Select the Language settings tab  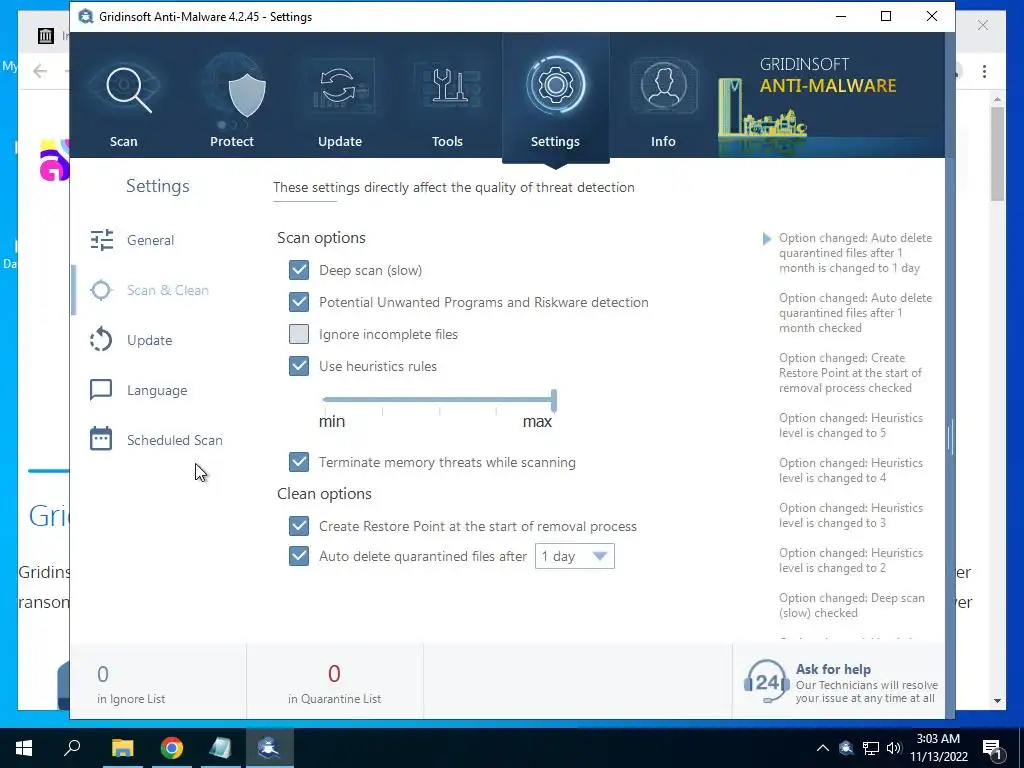coord(157,390)
